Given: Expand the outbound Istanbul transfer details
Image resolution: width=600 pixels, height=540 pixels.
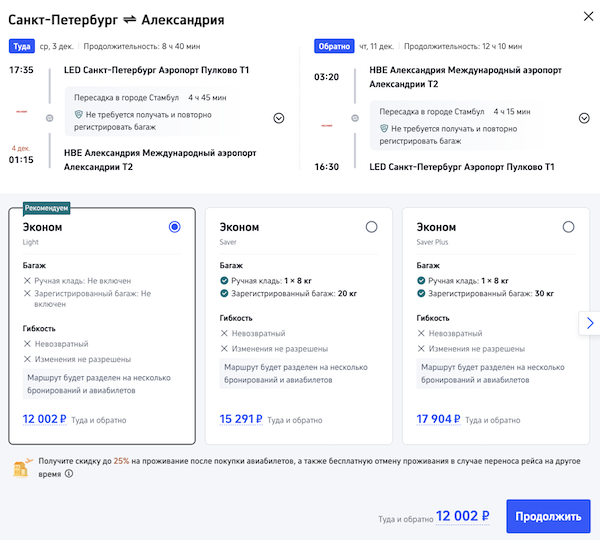Looking at the screenshot, I should [x=278, y=117].
